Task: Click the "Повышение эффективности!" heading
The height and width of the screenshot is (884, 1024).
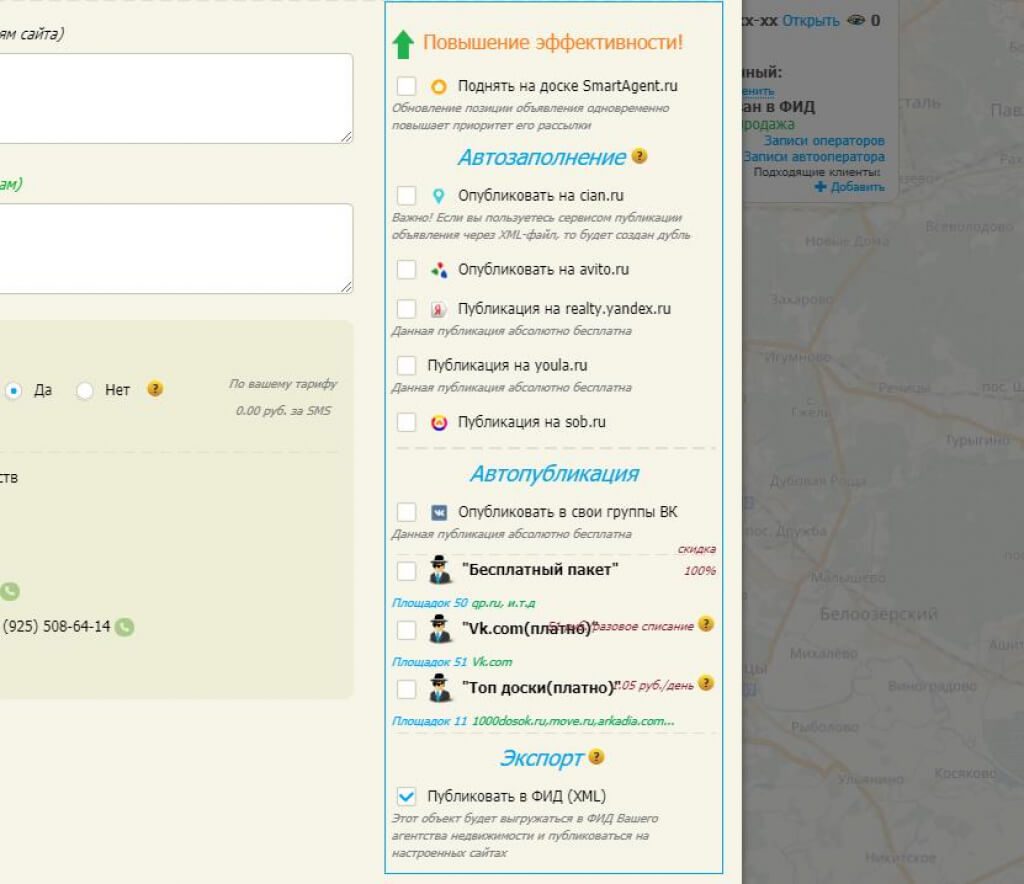Action: 552,42
